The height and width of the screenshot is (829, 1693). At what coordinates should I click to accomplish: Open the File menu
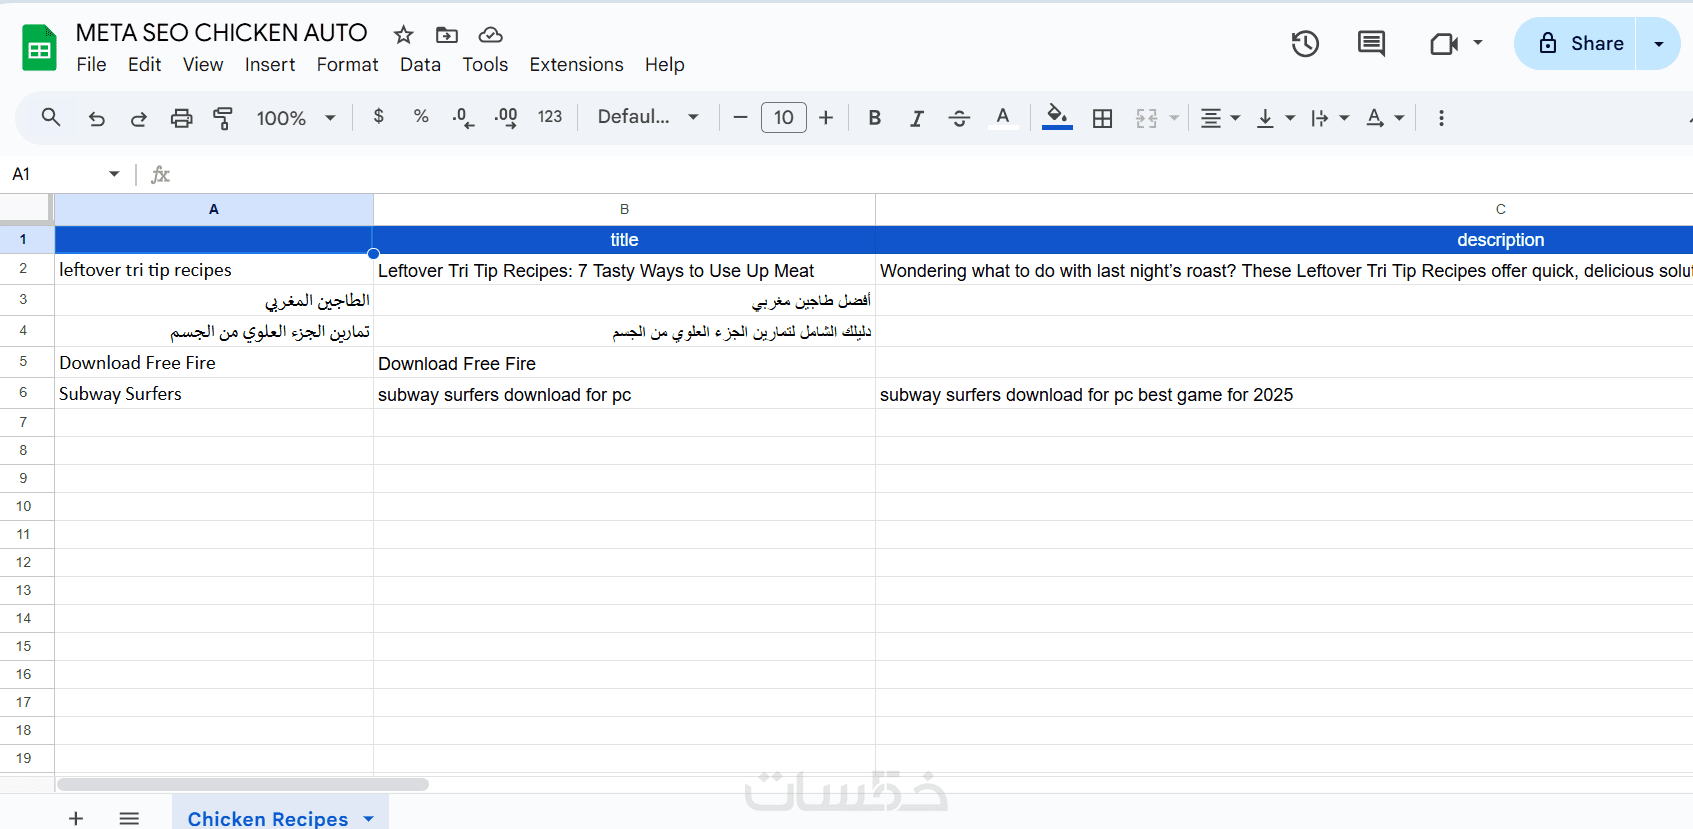pos(91,65)
